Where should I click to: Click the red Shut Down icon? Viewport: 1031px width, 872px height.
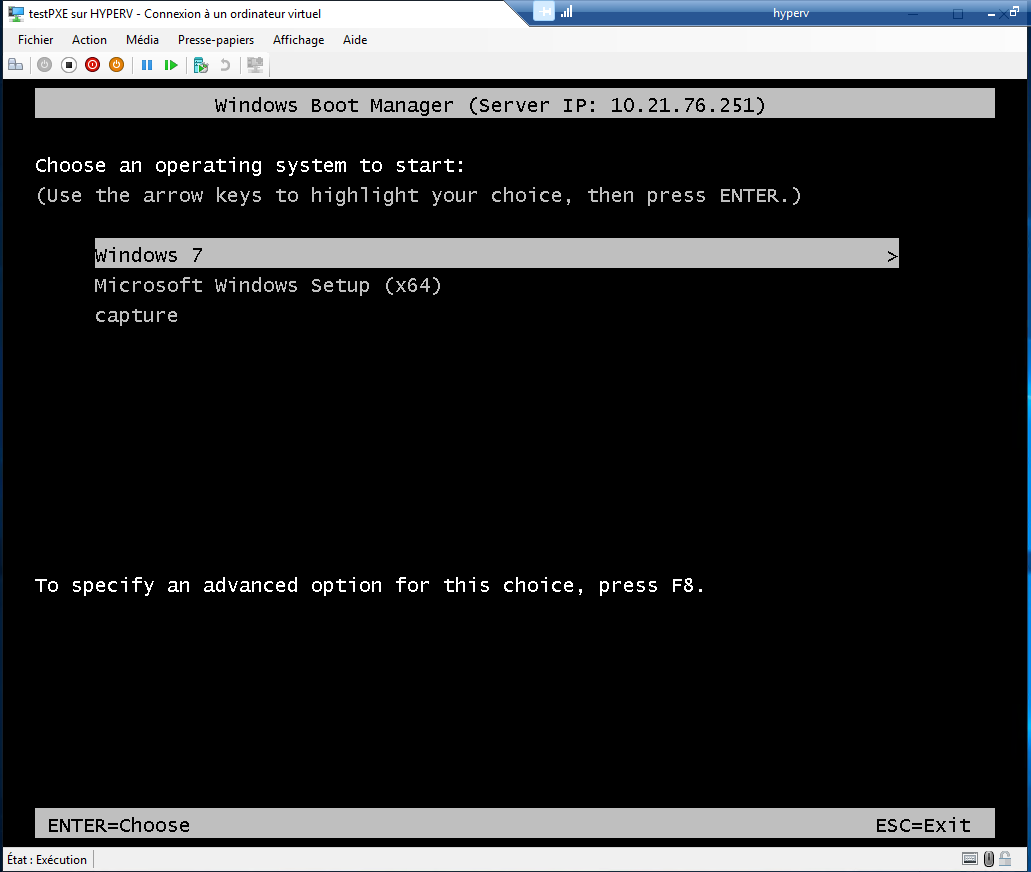[x=92, y=65]
